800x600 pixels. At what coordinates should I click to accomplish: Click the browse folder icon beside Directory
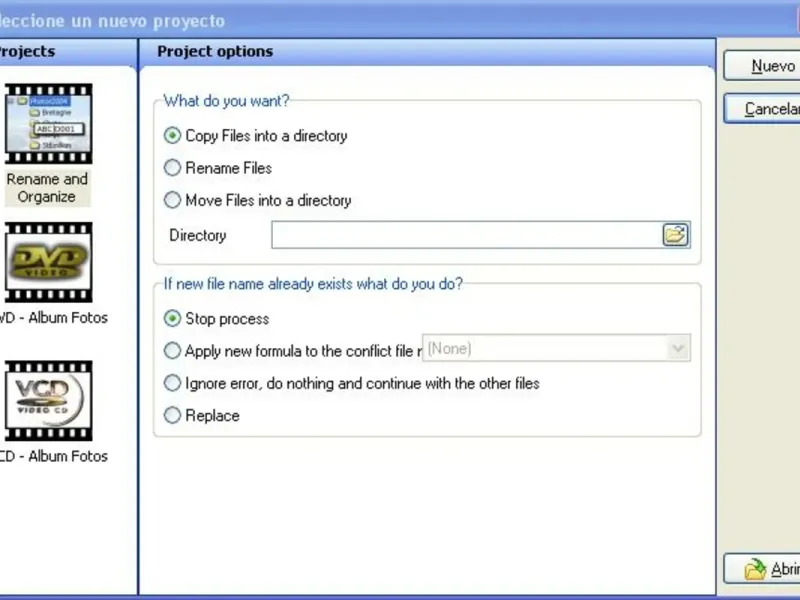(676, 235)
